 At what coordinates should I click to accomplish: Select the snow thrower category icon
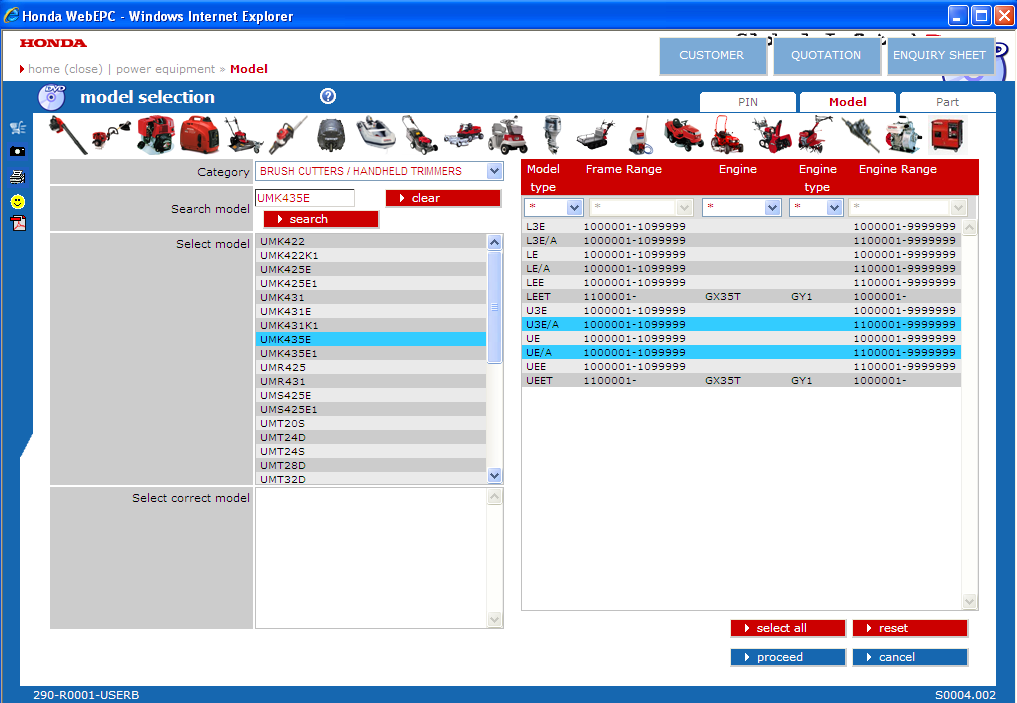[x=772, y=135]
